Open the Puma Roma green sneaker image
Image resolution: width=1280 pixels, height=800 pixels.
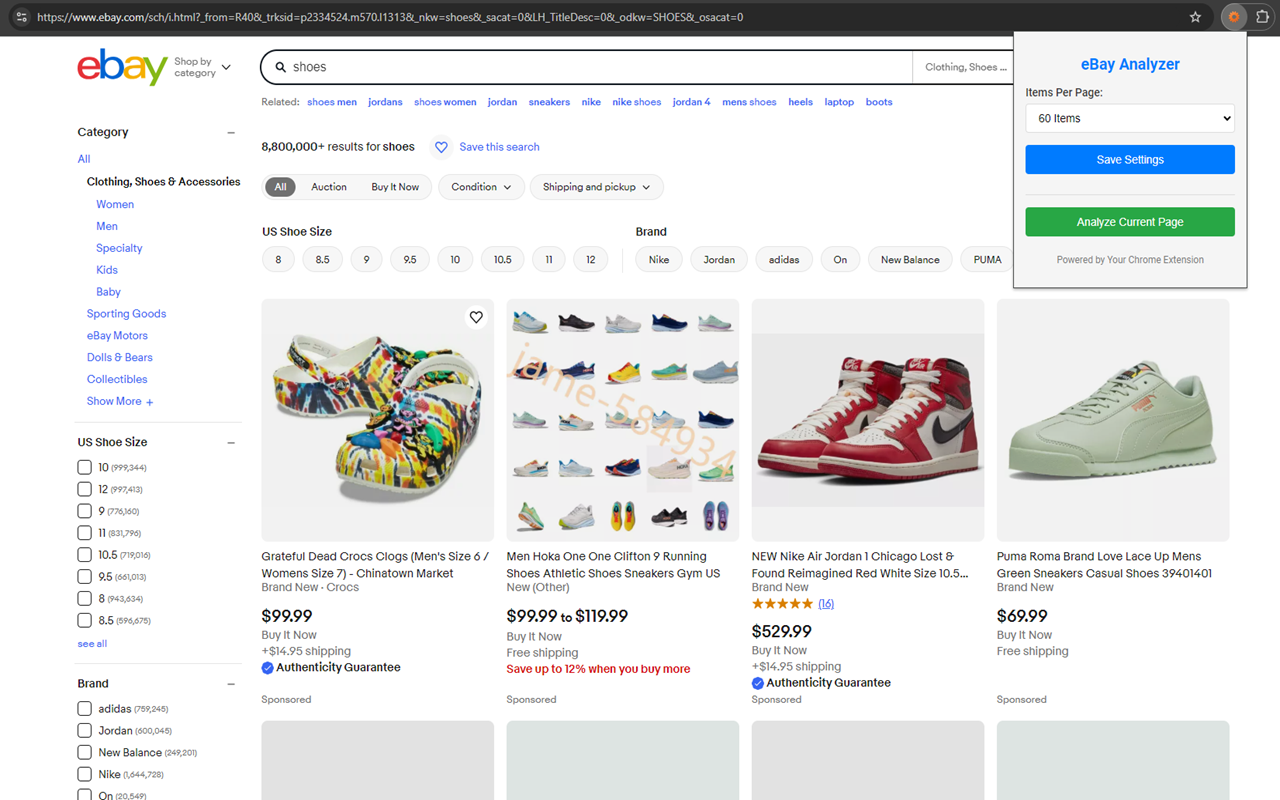click(1113, 420)
